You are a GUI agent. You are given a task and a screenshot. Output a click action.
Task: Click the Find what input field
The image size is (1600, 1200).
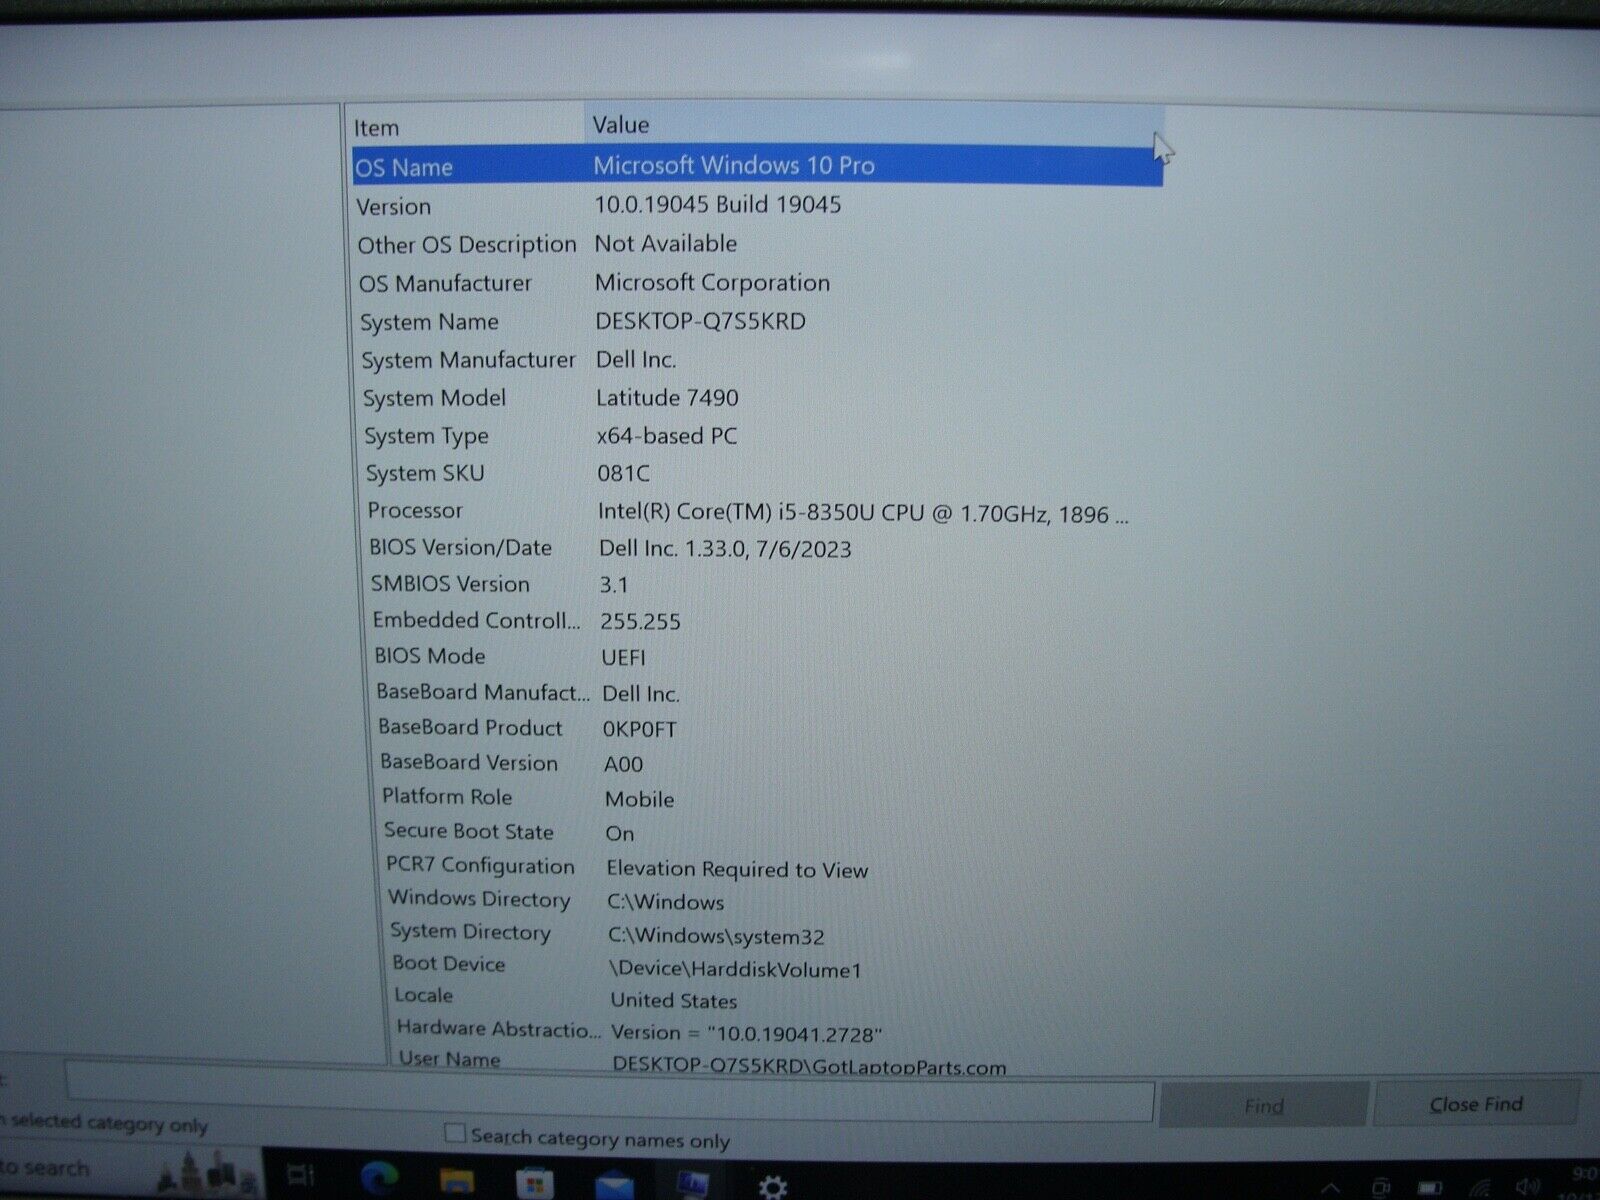[x=610, y=1093]
